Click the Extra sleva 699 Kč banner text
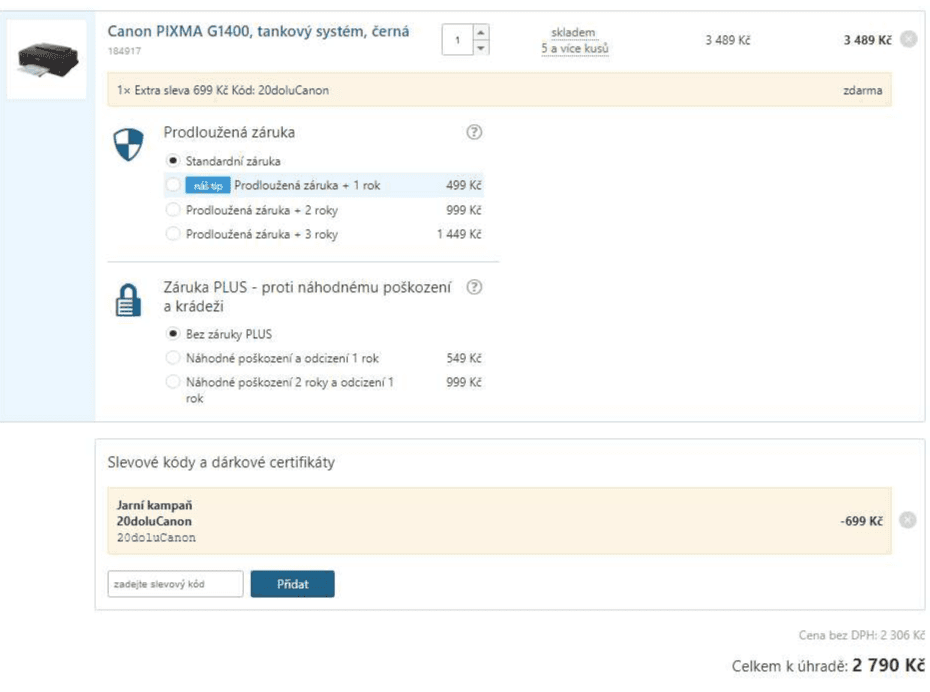Screen dimensions: 930x692 223,91
